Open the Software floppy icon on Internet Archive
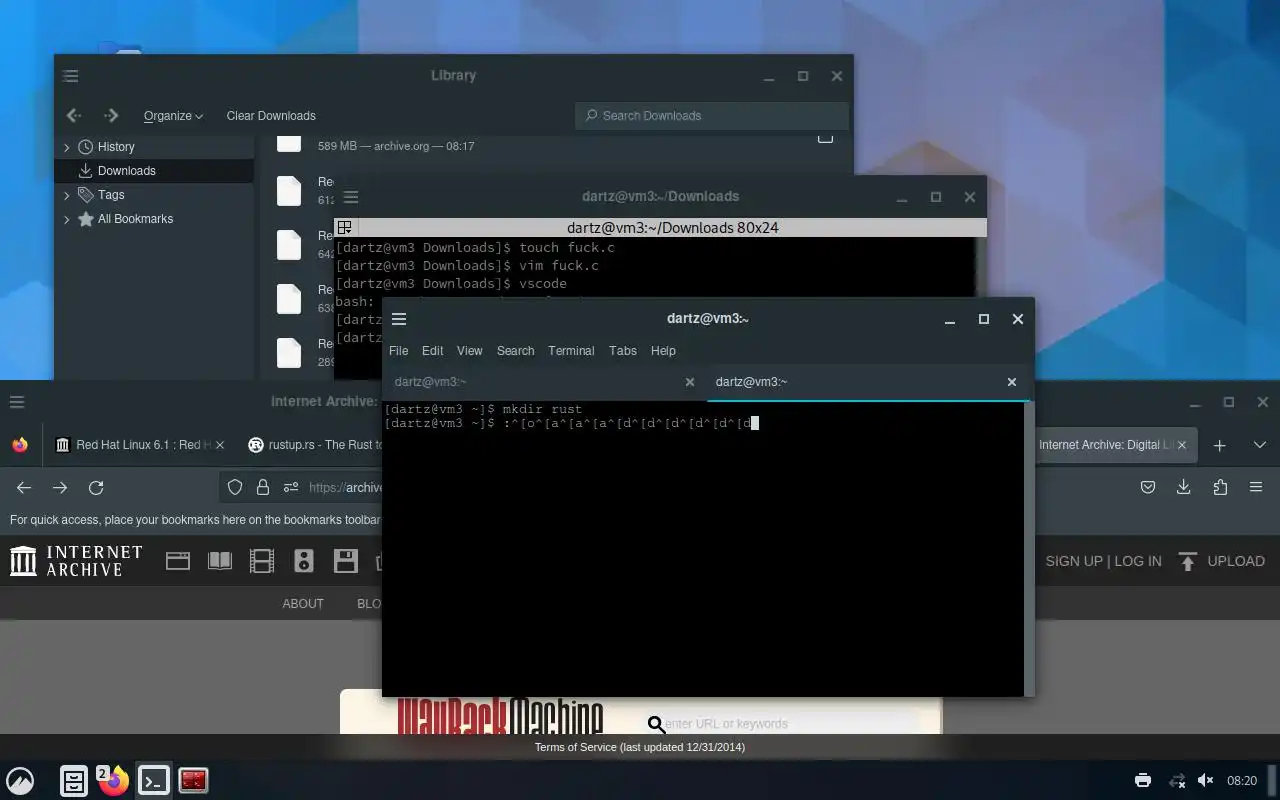This screenshot has width=1280, height=800. 346,561
